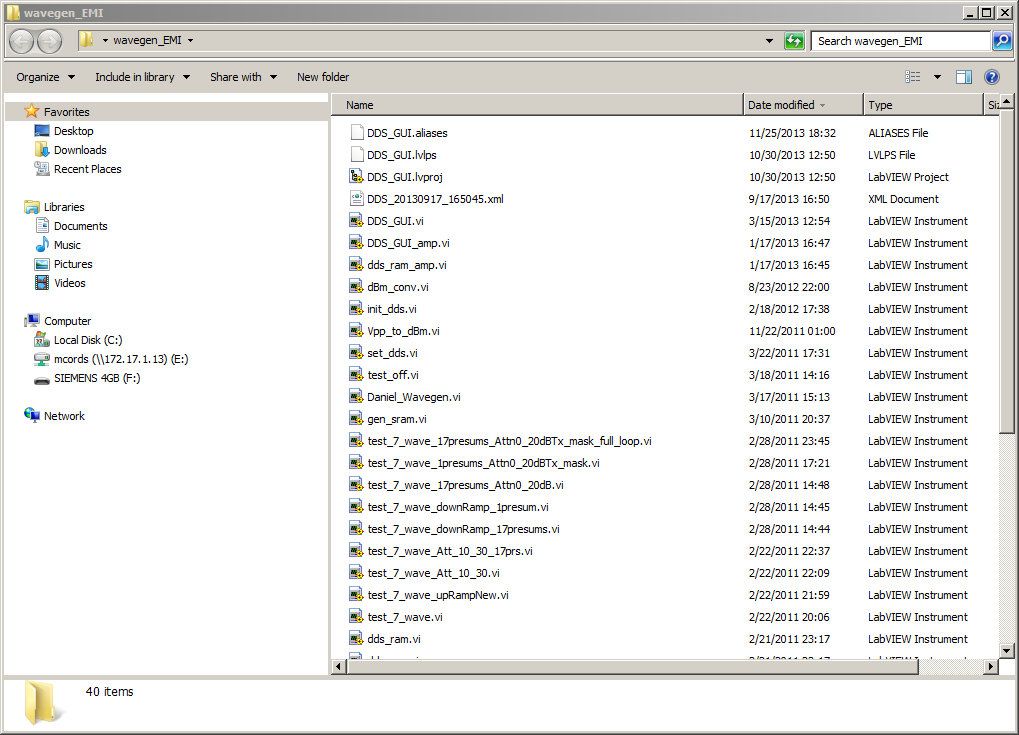Click the refresh button beside address bar
The height and width of the screenshot is (735, 1019).
tap(794, 41)
